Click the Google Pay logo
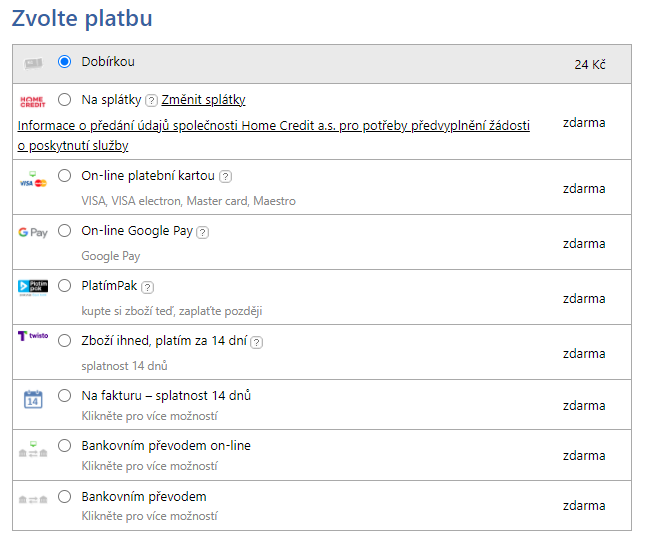The width and height of the screenshot is (651, 547). coord(33,232)
